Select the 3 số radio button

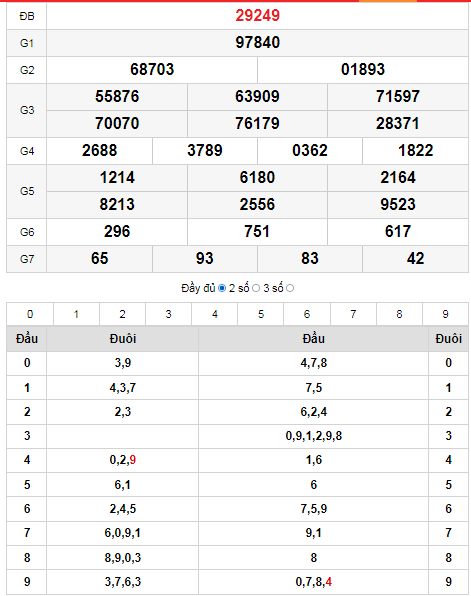pyautogui.click(x=290, y=288)
